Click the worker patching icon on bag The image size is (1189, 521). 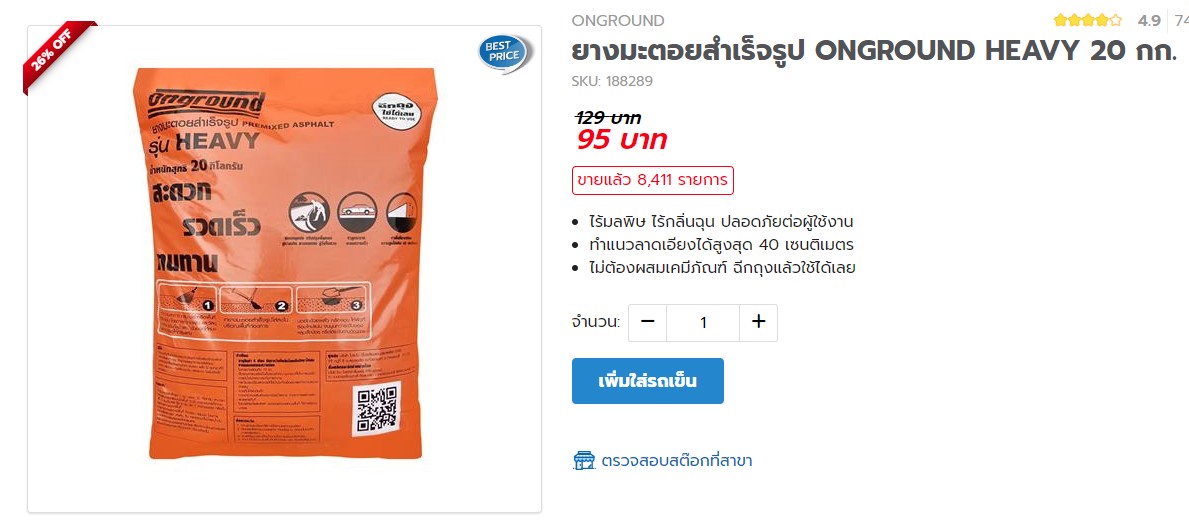309,213
